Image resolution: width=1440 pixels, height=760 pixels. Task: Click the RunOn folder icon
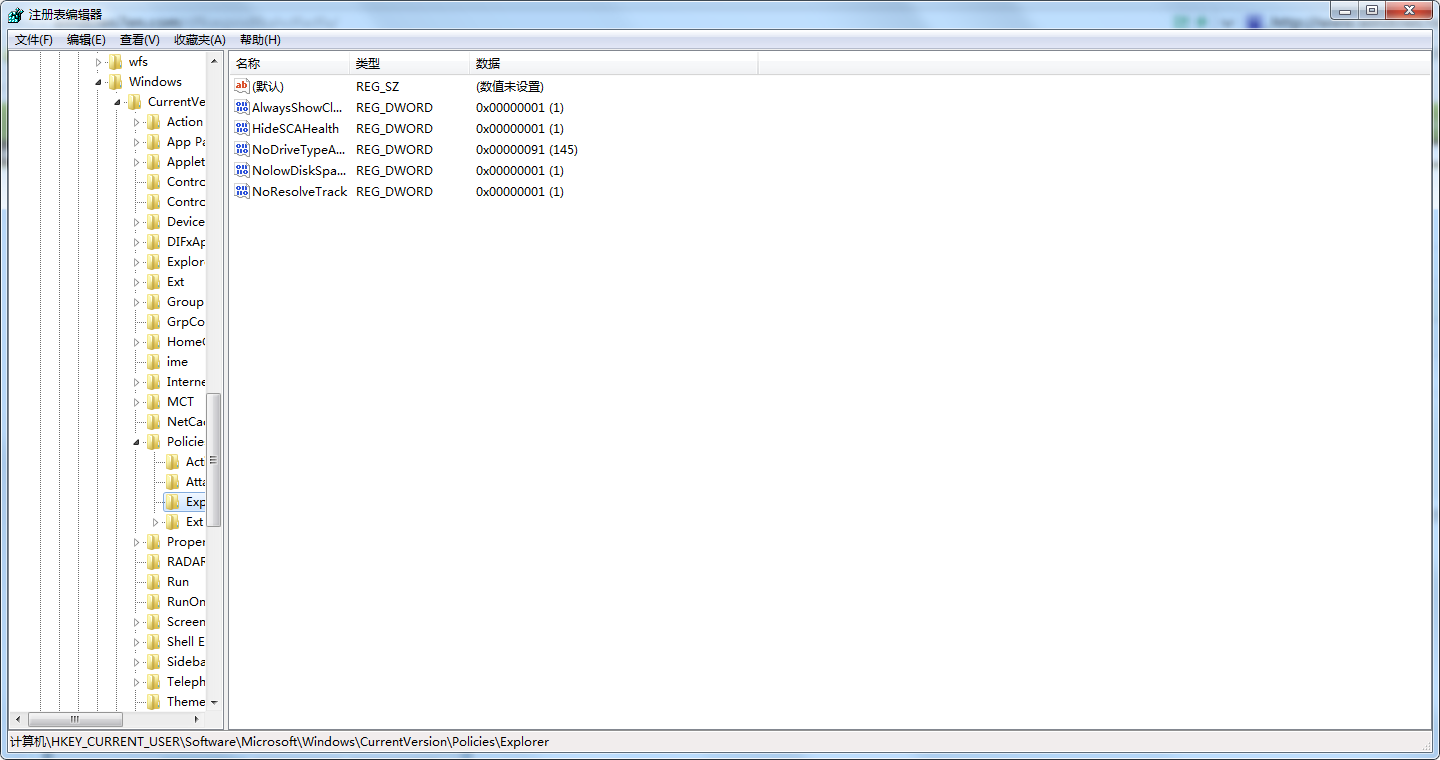tap(153, 602)
